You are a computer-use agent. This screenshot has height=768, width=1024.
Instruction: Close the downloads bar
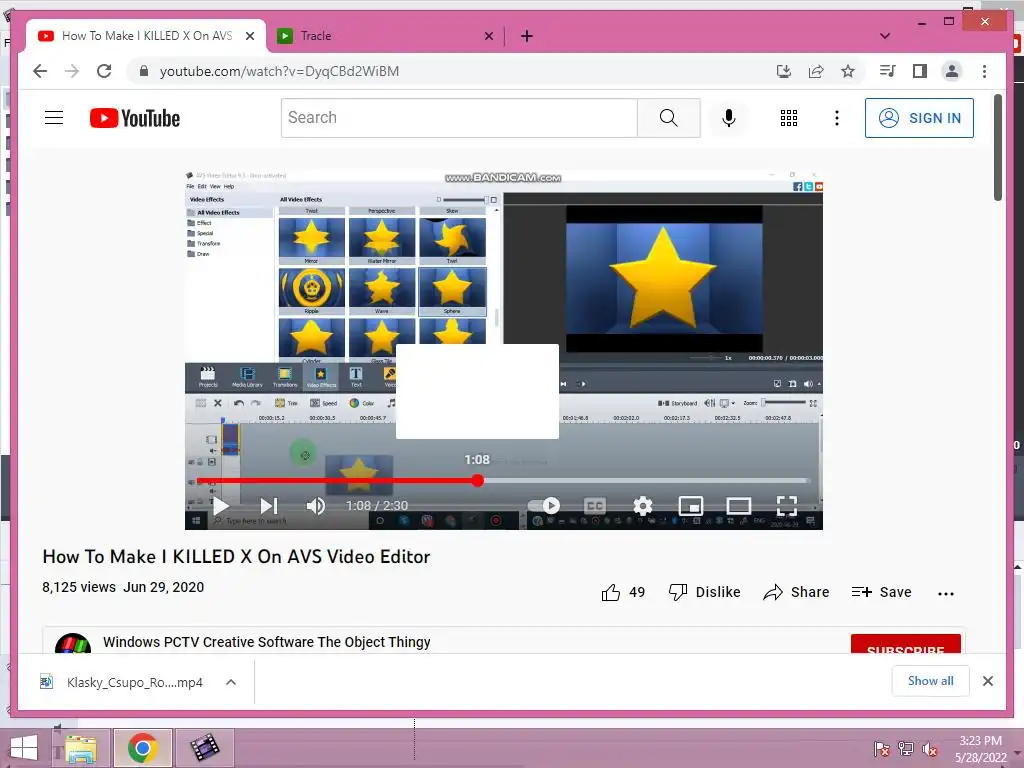(x=987, y=681)
